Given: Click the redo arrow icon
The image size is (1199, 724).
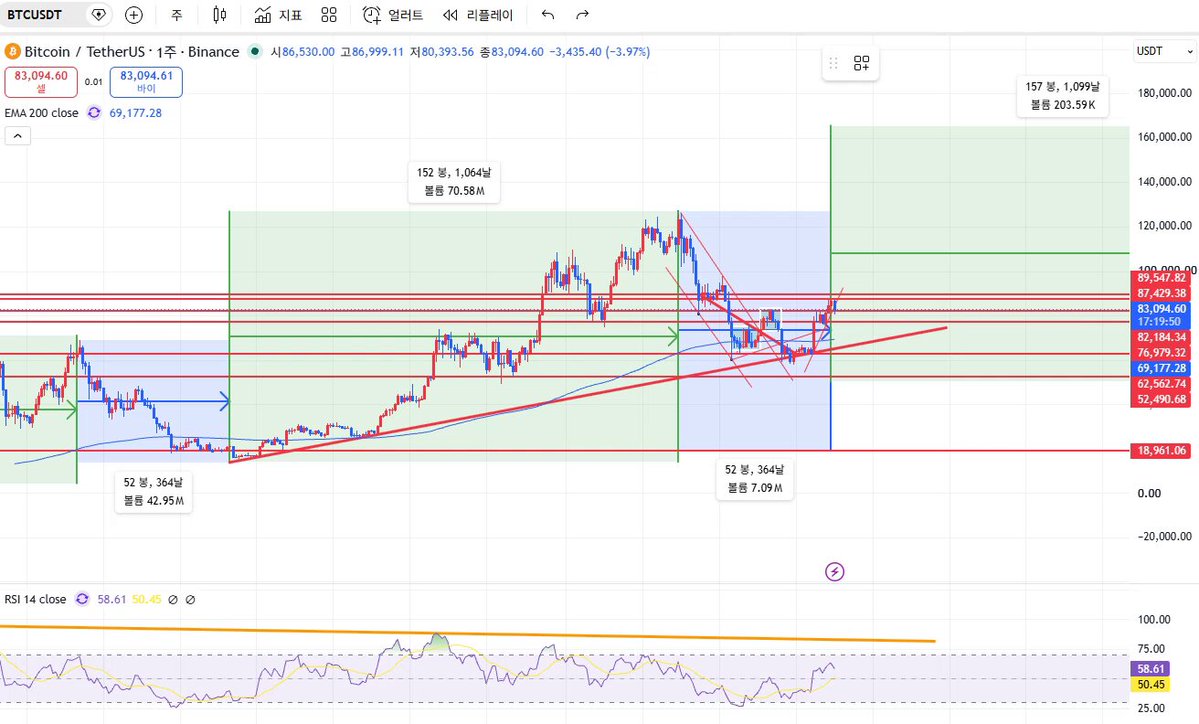Looking at the screenshot, I should click(582, 15).
